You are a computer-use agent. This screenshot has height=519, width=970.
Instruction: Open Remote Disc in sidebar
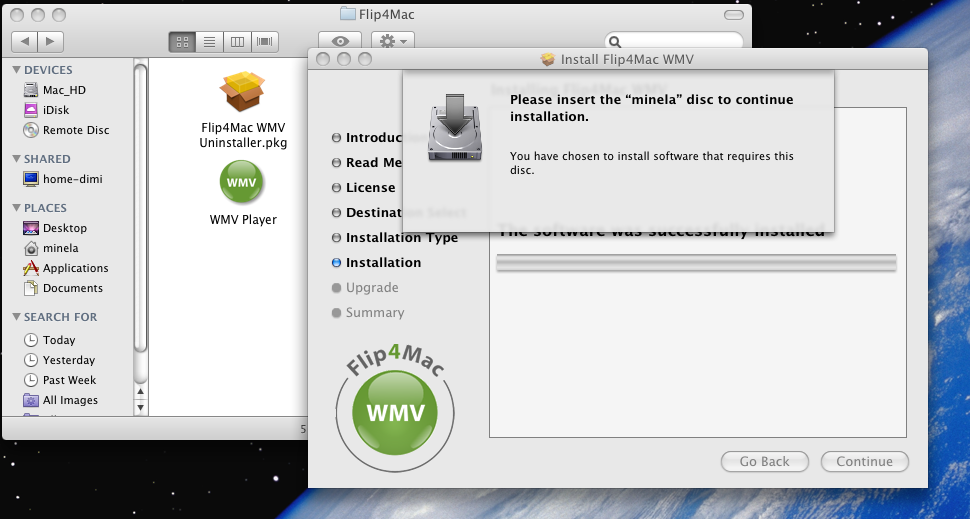75,130
